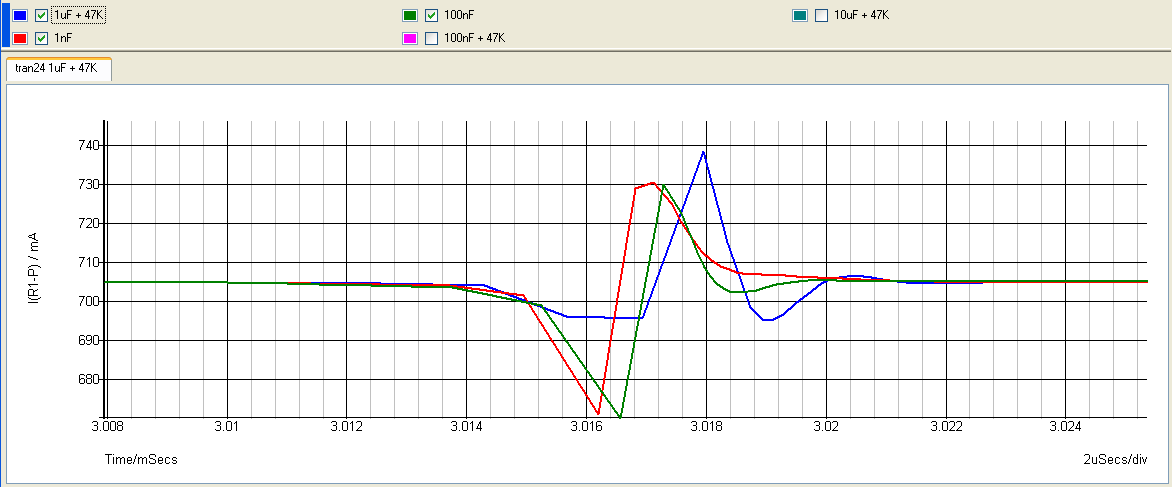Select the teal 10uF + 47K swatch

800,16
